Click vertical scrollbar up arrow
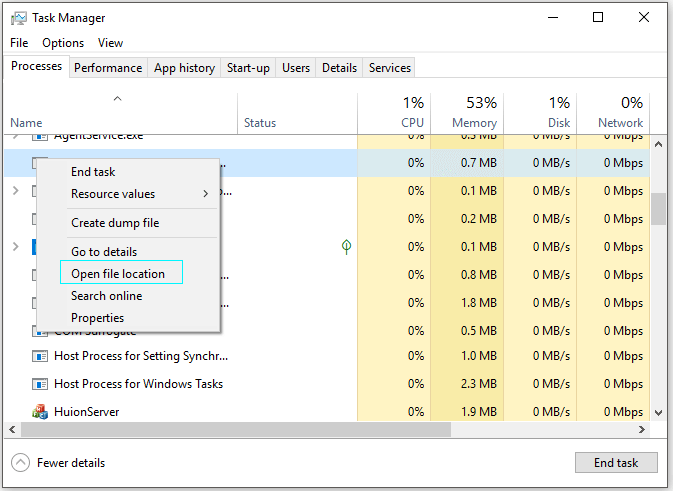673x493 pixels. [658, 145]
